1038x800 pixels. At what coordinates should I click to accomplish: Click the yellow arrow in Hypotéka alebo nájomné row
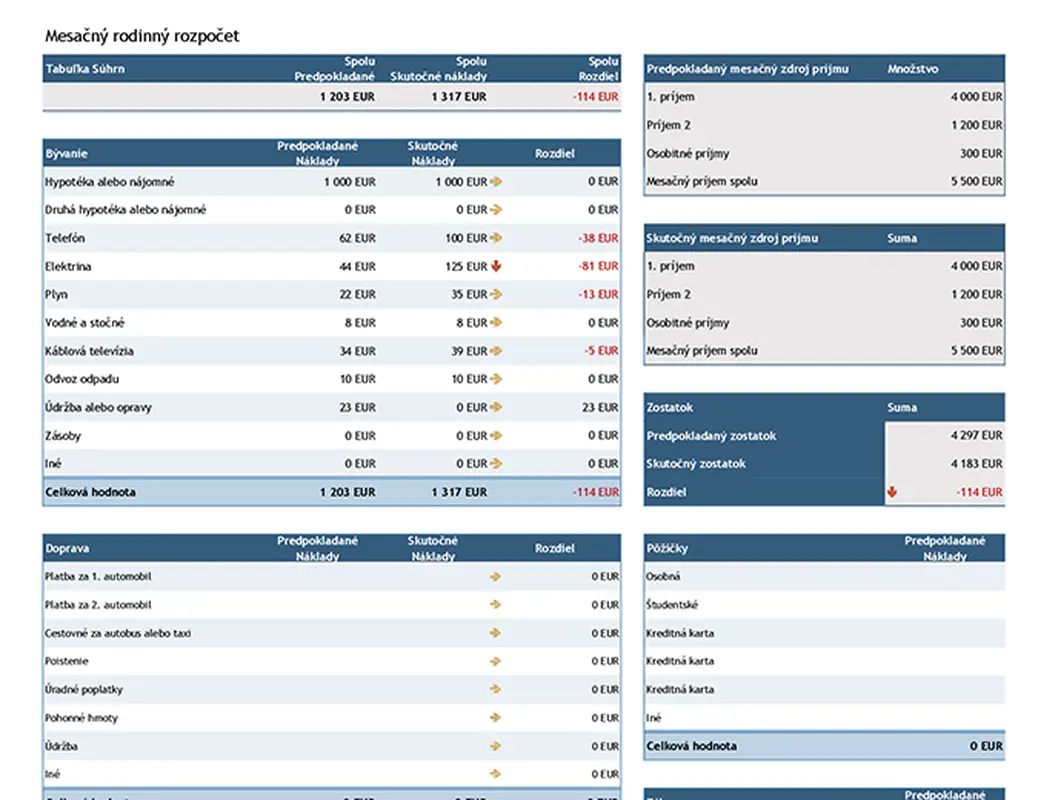(x=496, y=182)
